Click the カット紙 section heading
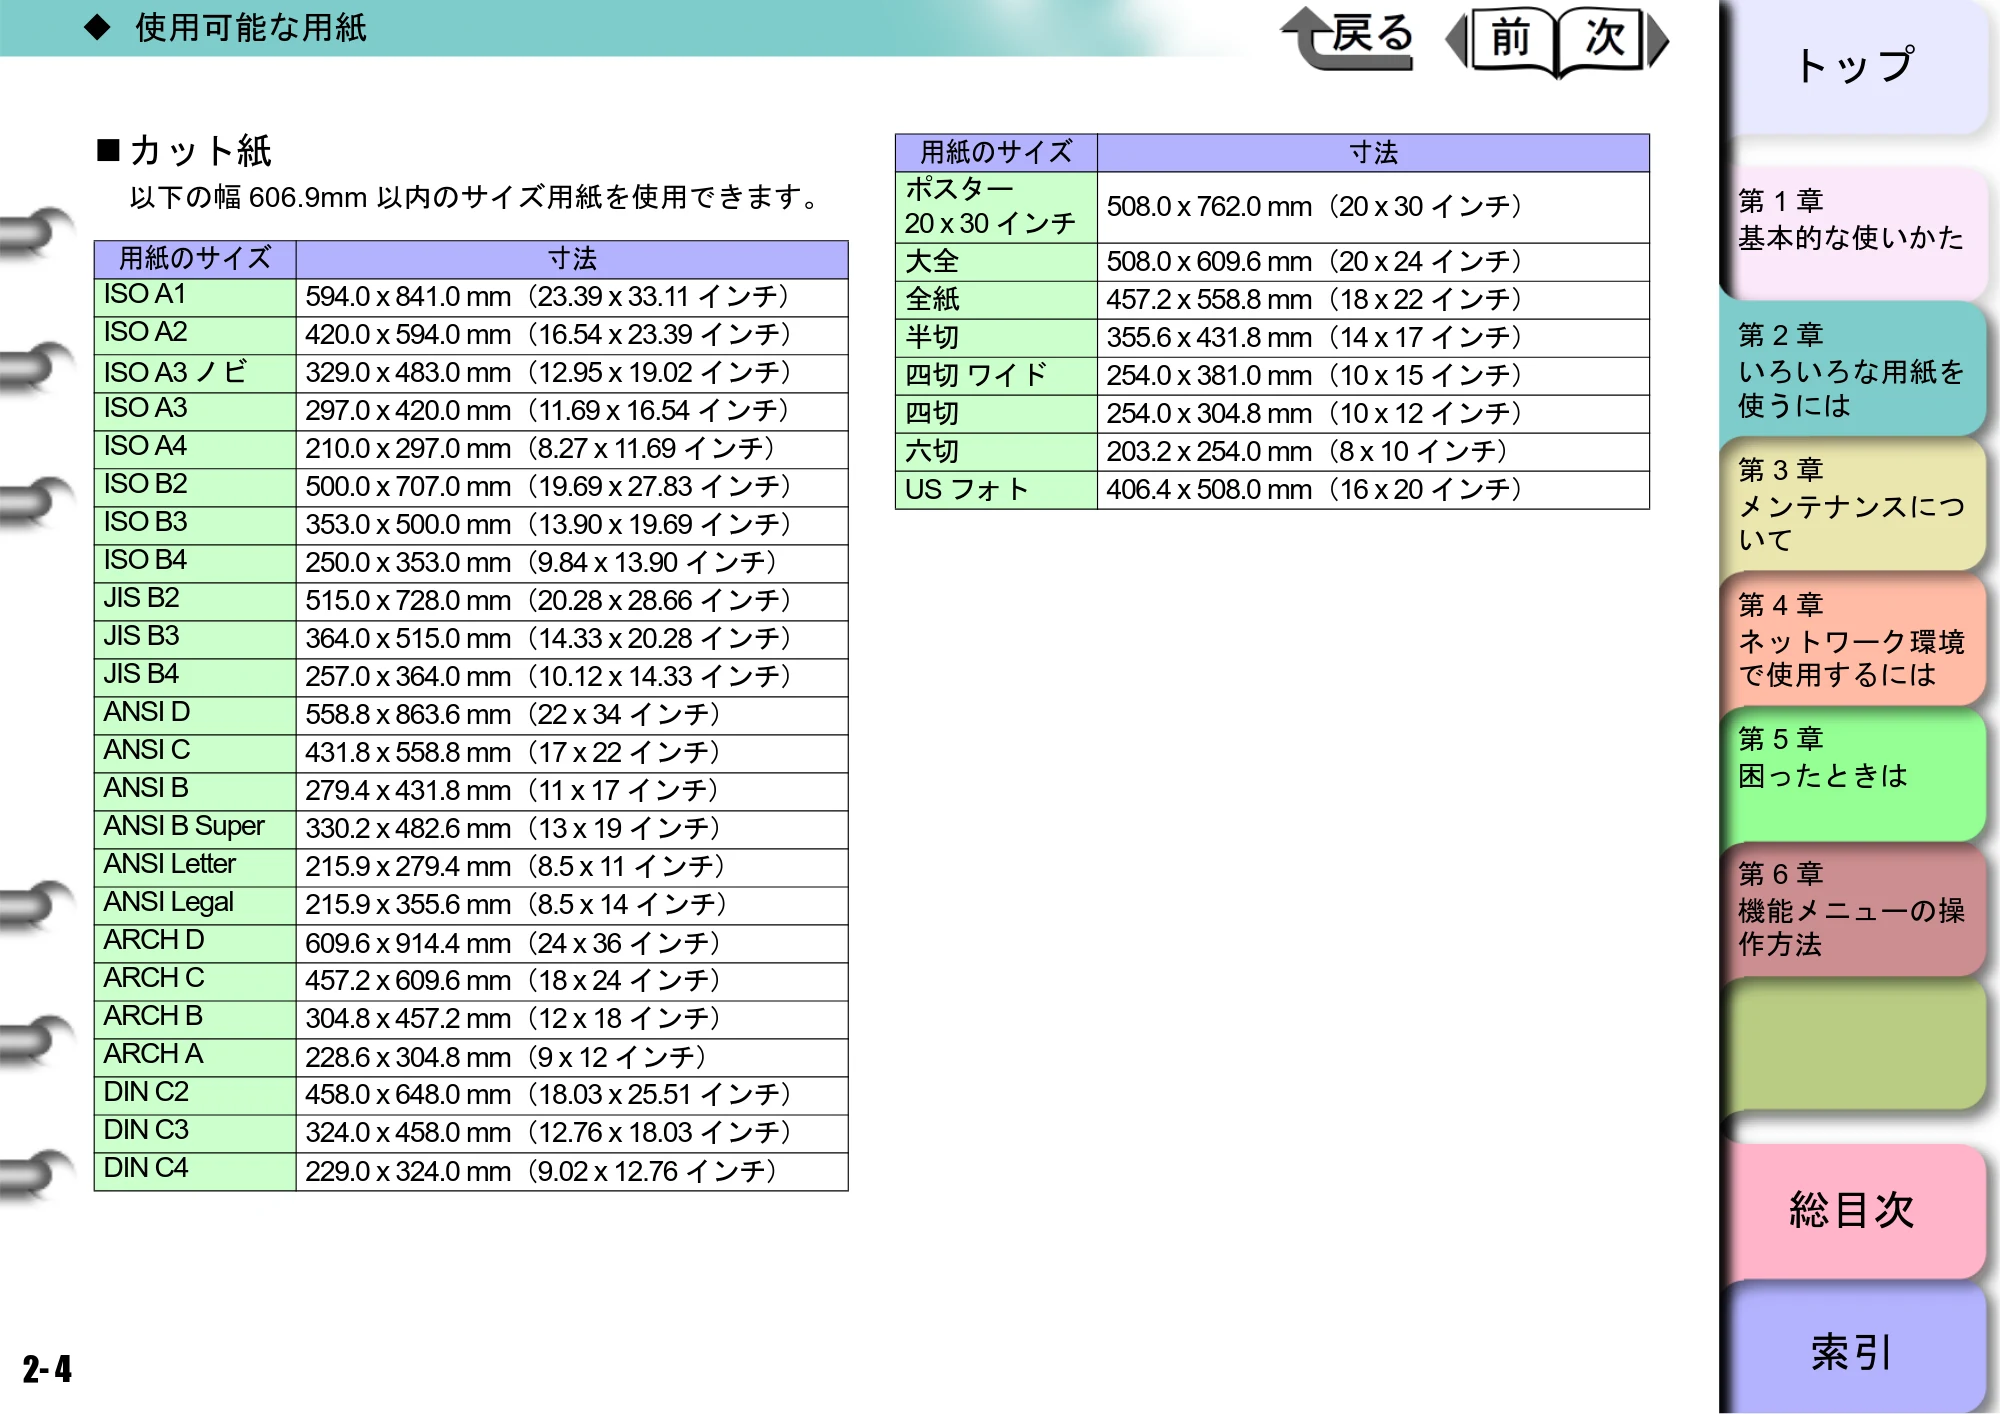Image resolution: width=2000 pixels, height=1414 pixels. (184, 151)
